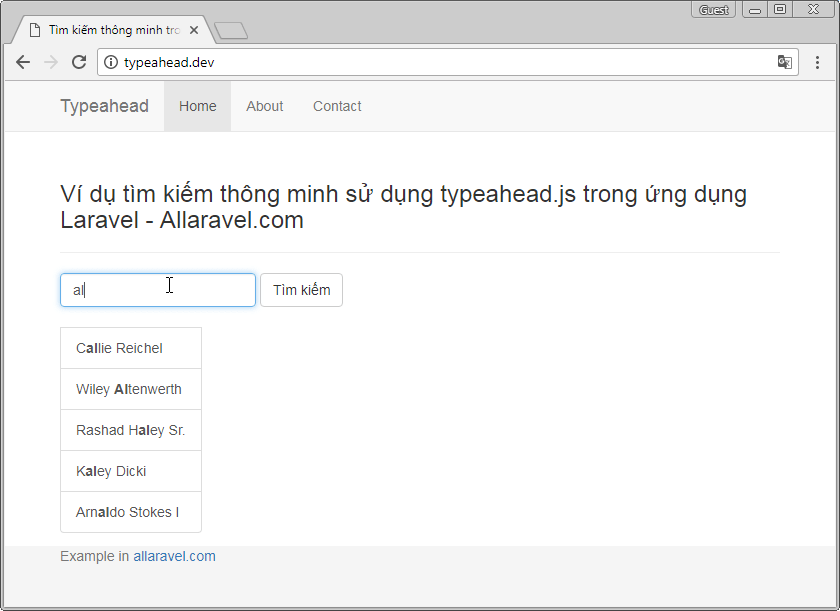Select suggestion Kaley Dicki
This screenshot has height=611, width=840.
131,471
